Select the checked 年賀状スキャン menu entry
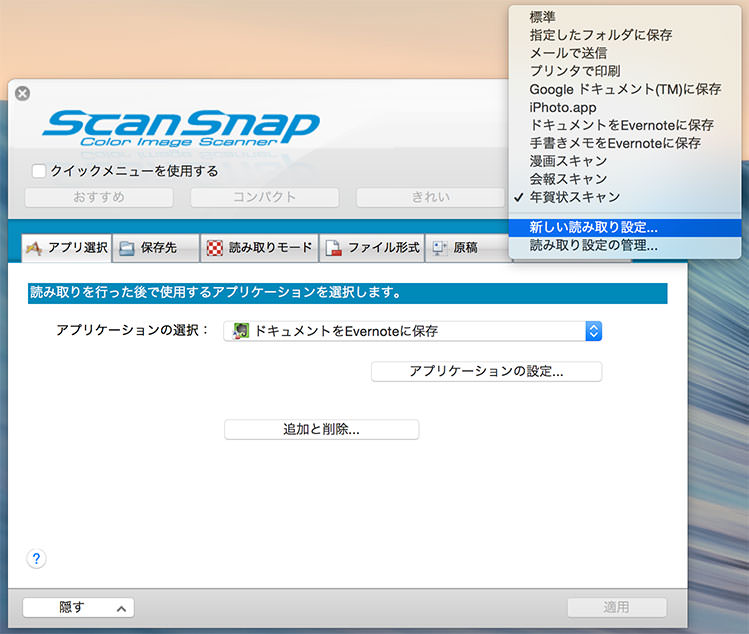749x634 pixels. pos(625,197)
